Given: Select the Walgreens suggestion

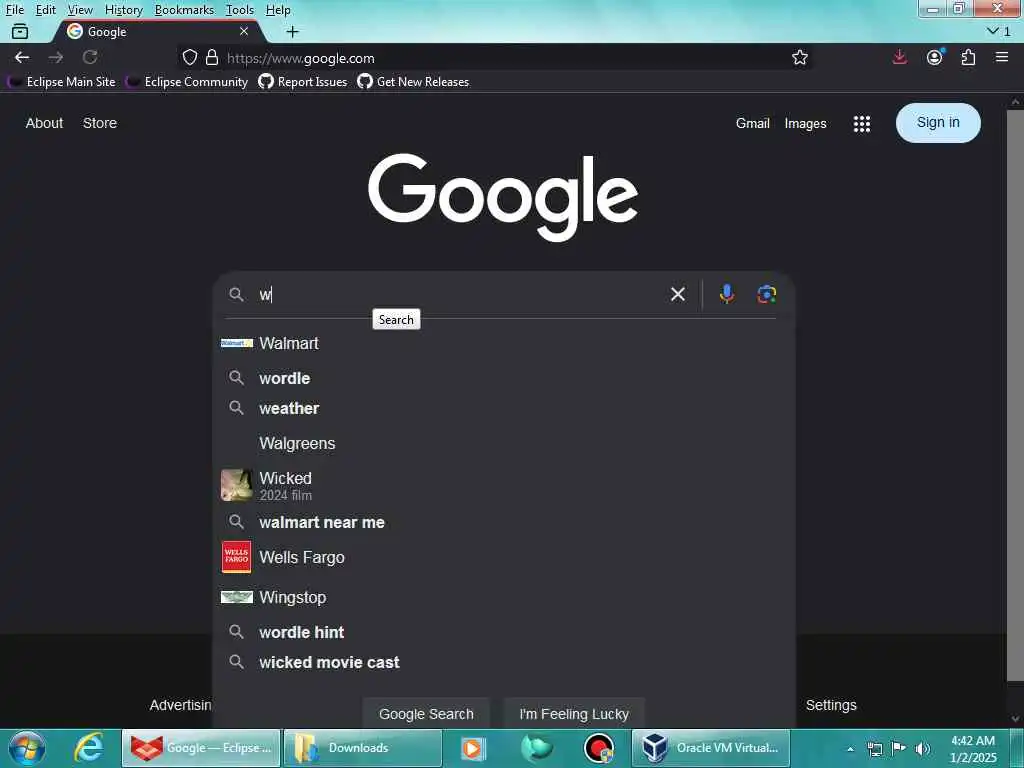Looking at the screenshot, I should click(503, 443).
